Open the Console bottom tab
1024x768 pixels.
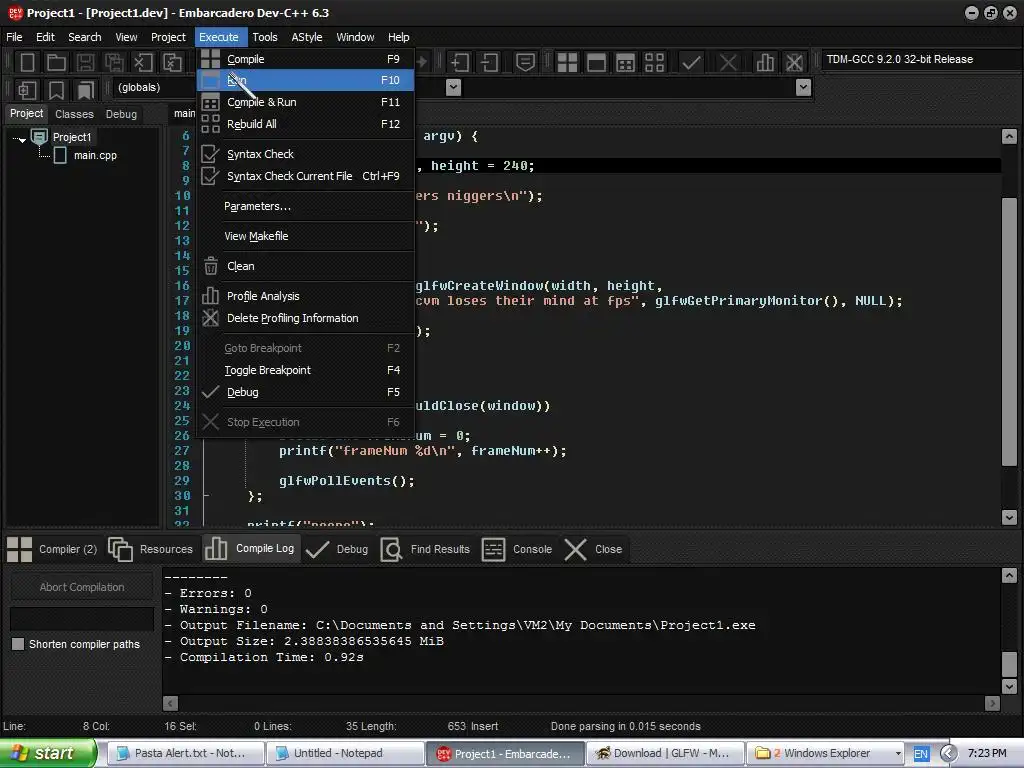pos(517,549)
